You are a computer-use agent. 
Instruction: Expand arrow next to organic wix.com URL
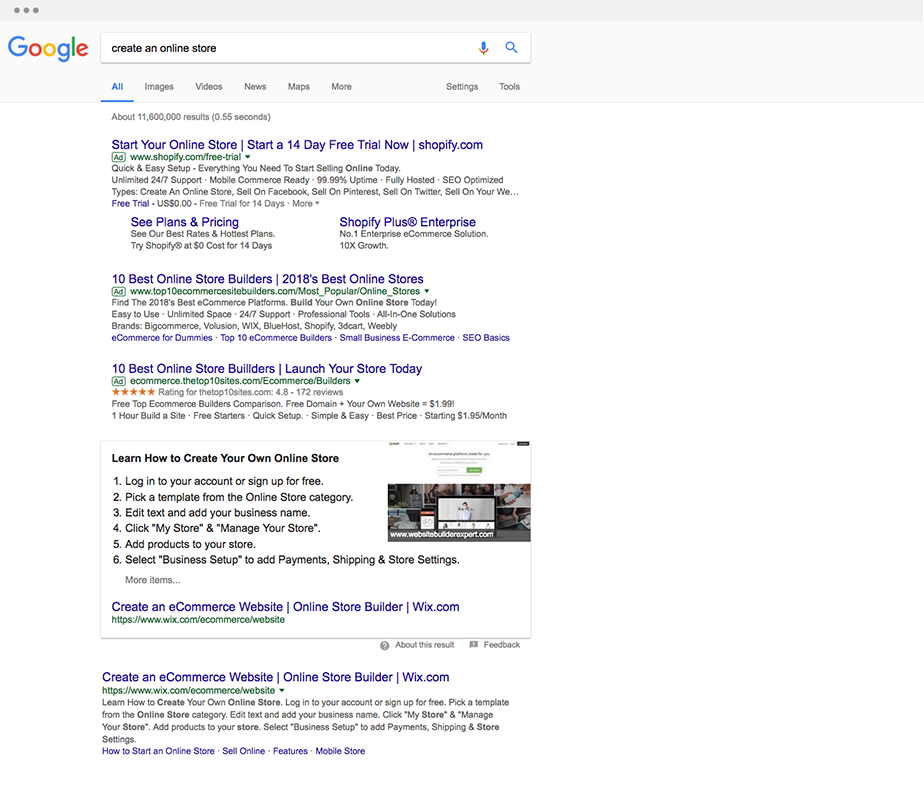pos(282,690)
